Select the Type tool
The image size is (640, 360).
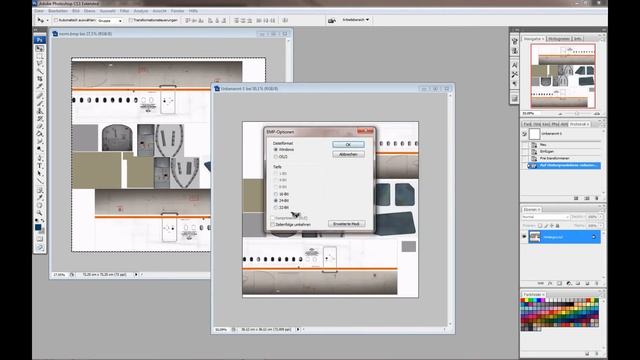[x=40, y=166]
